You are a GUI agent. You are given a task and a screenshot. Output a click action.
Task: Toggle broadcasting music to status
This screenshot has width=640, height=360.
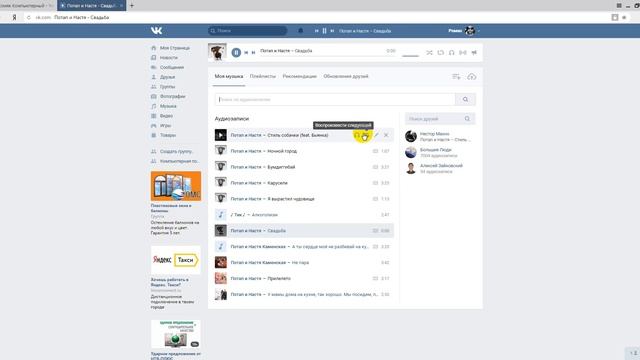[x=462, y=53]
